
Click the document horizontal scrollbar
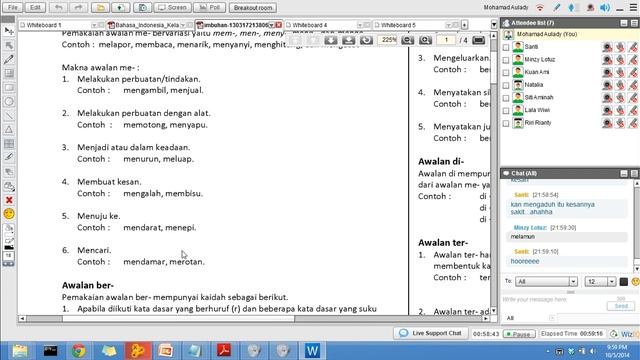pyautogui.click(x=253, y=319)
